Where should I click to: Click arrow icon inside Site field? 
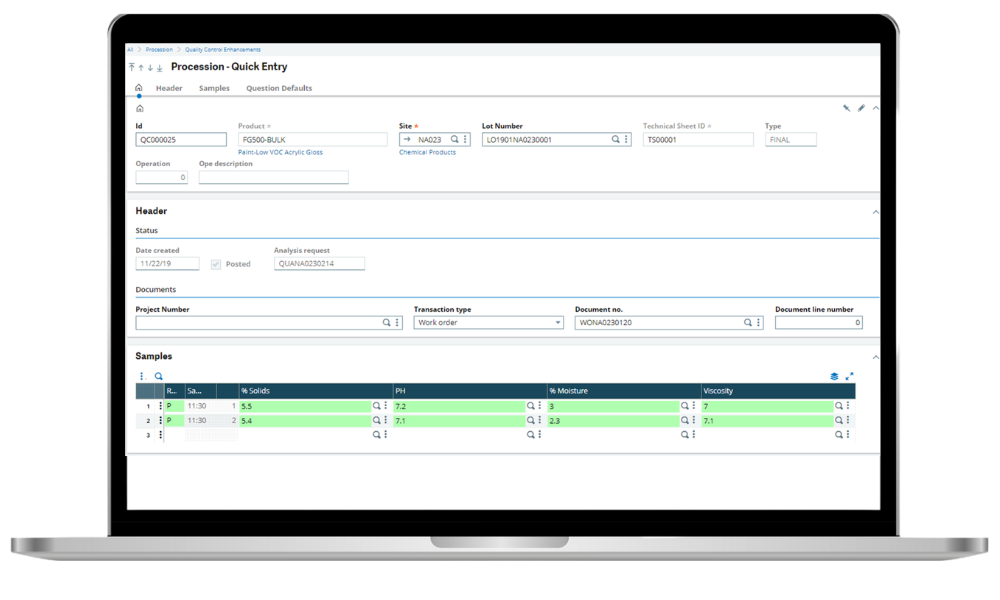tap(407, 139)
